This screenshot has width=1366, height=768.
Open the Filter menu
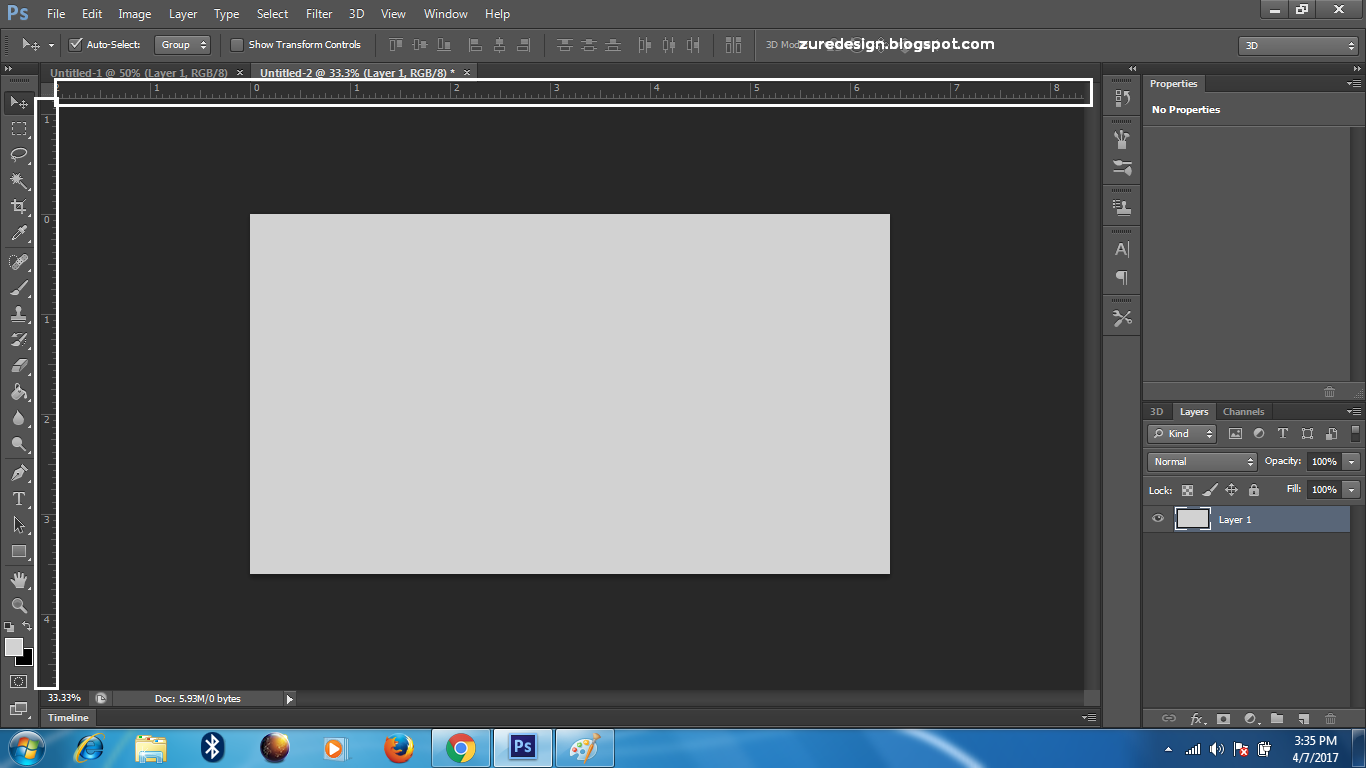(x=319, y=14)
